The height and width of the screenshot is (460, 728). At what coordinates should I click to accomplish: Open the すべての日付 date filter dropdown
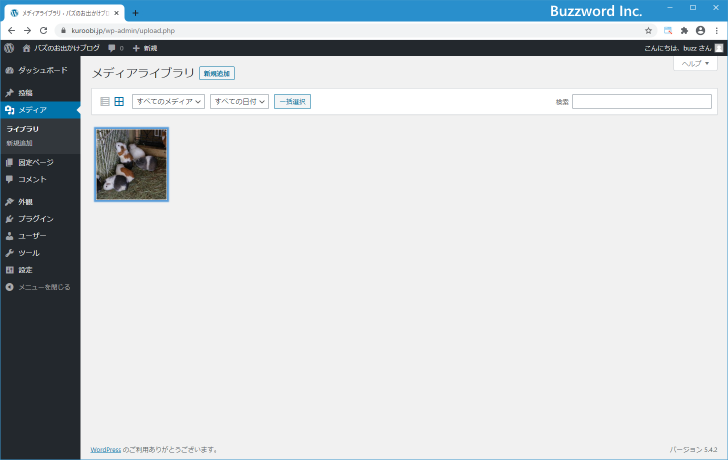click(239, 101)
